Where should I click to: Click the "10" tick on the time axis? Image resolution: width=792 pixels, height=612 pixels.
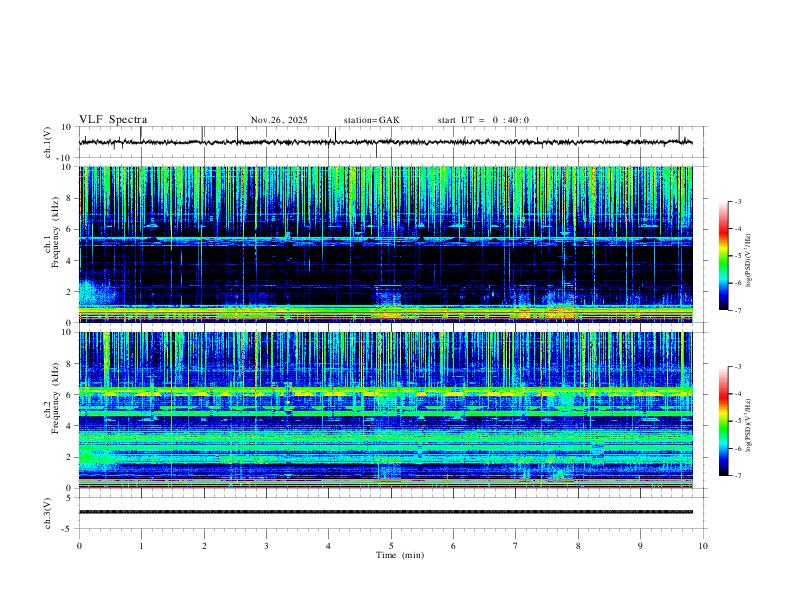pos(703,546)
